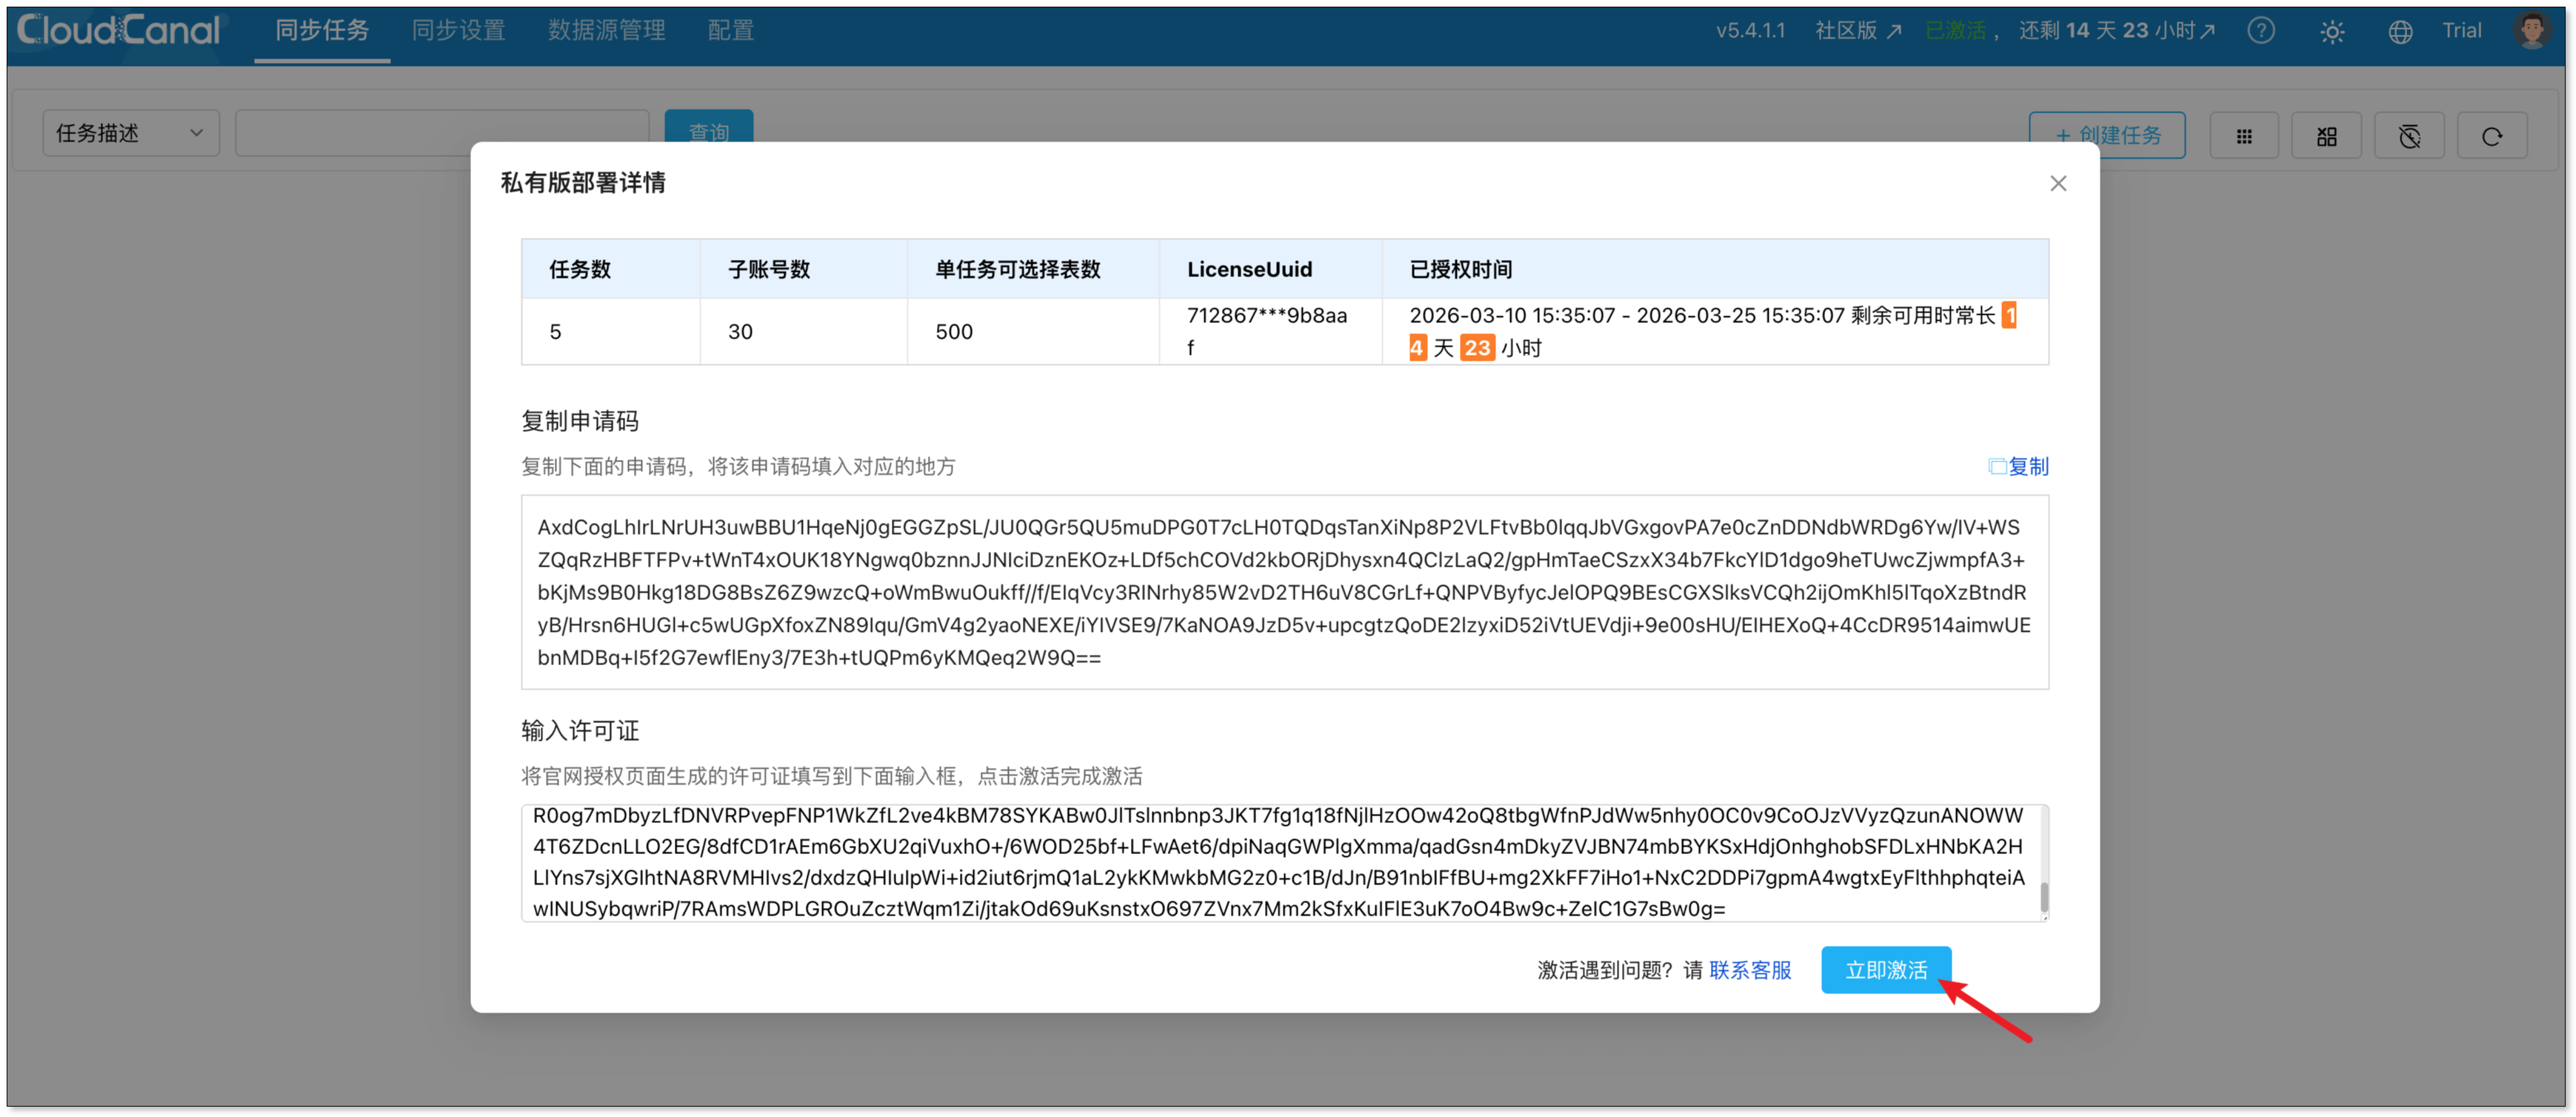Viewport: 2576px width, 1117px height.
Task: Switch to the 同步设置 tab
Action: coord(458,31)
